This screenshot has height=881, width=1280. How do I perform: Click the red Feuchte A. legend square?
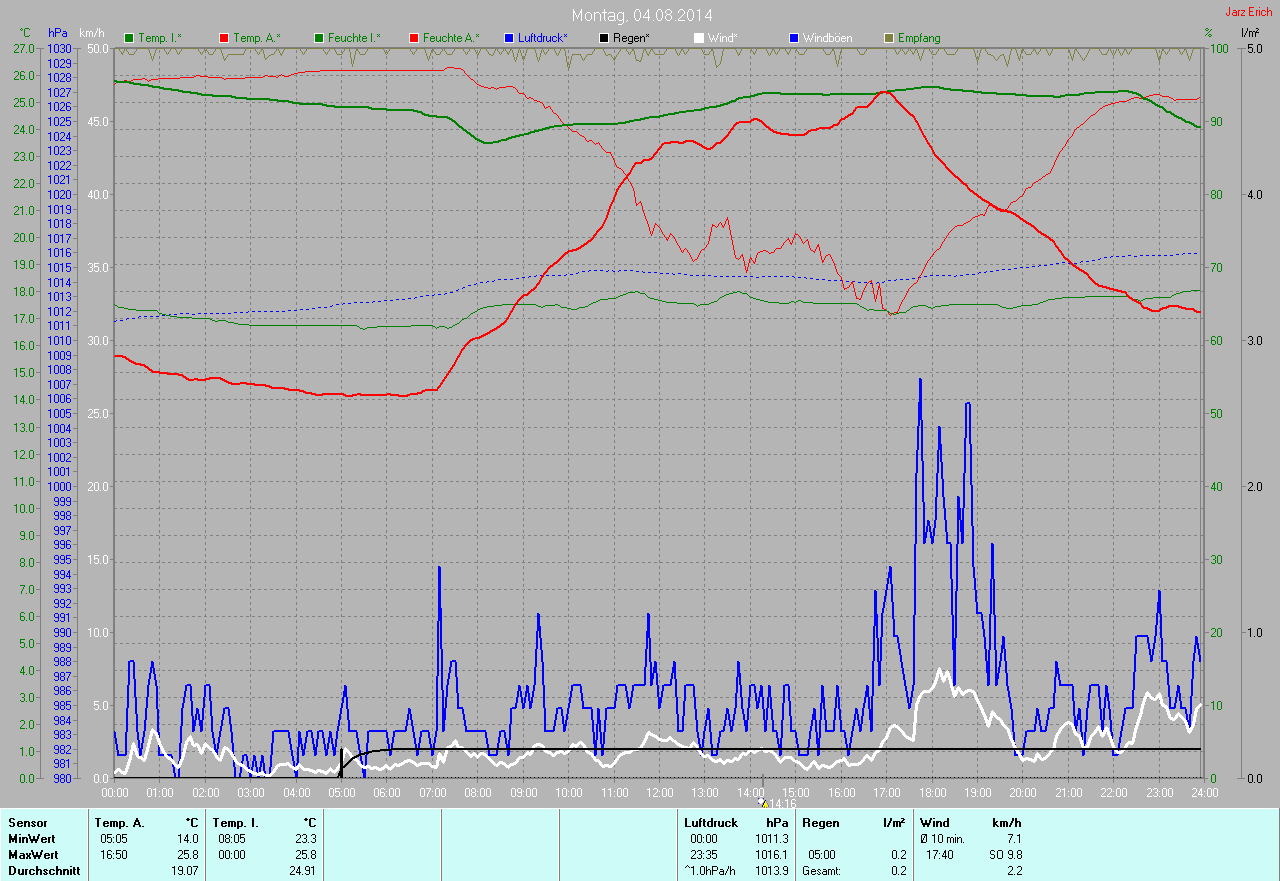(414, 38)
